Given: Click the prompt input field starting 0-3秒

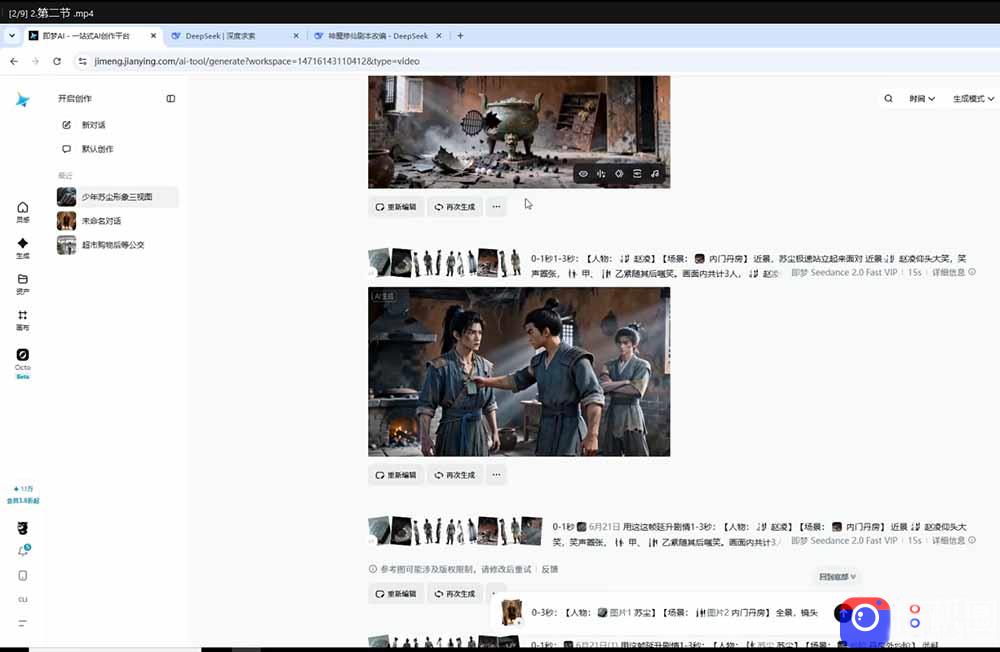Looking at the screenshot, I should [675, 612].
